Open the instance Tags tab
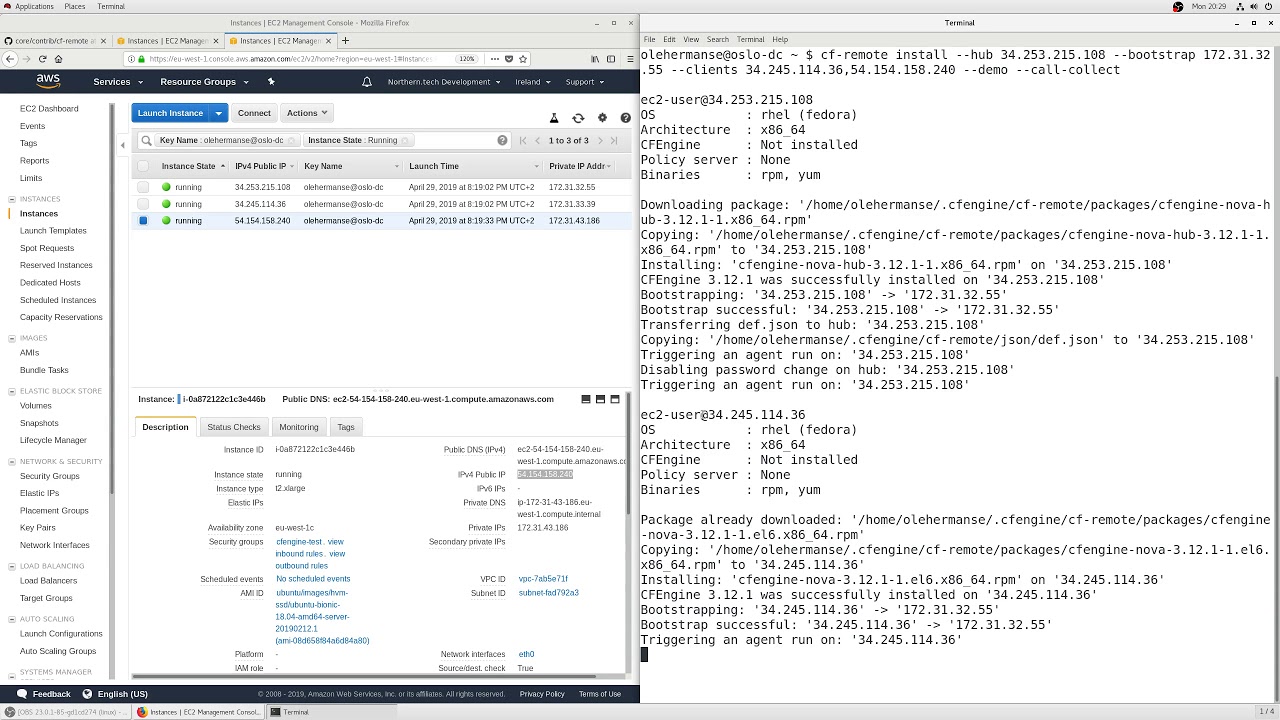 point(346,427)
